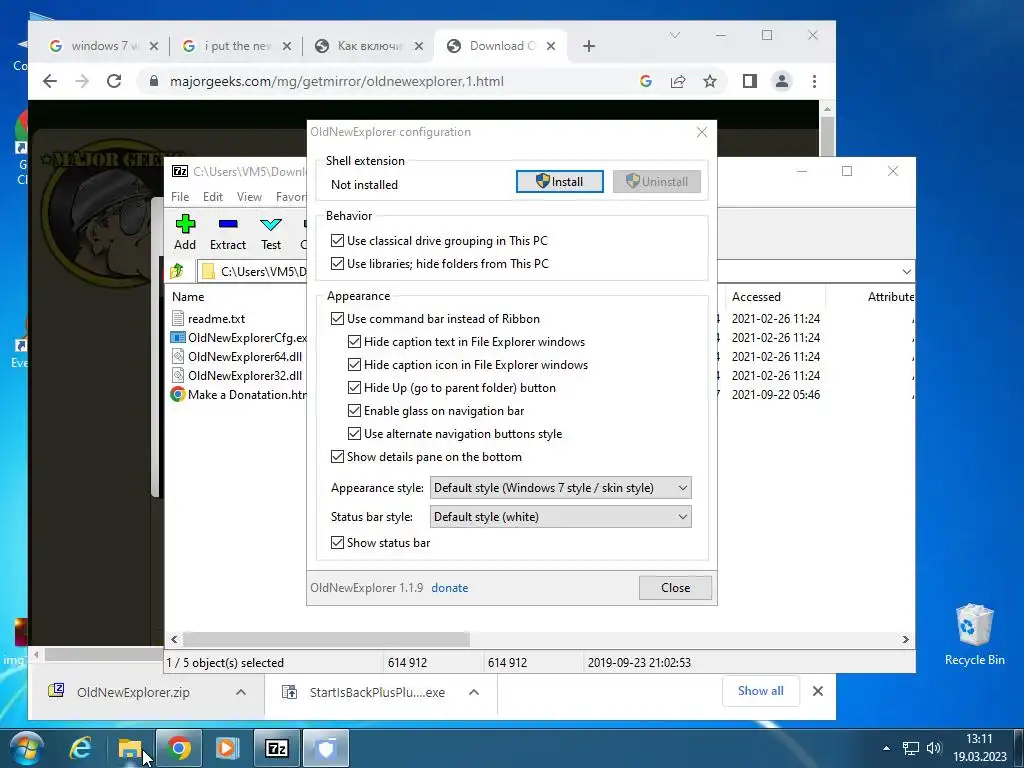Viewport: 1024px width, 768px height.
Task: Select the OldNewExplorer32.dll file icon
Action: point(178,376)
